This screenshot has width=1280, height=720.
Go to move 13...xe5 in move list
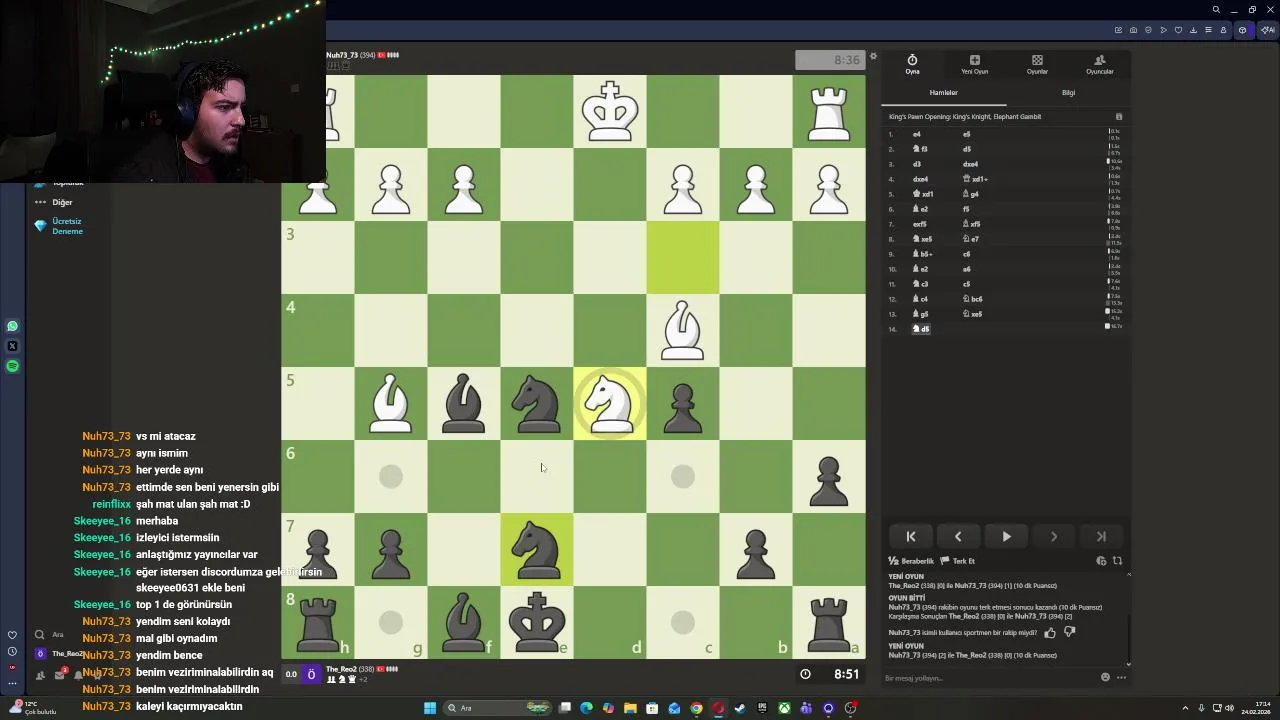click(x=973, y=314)
